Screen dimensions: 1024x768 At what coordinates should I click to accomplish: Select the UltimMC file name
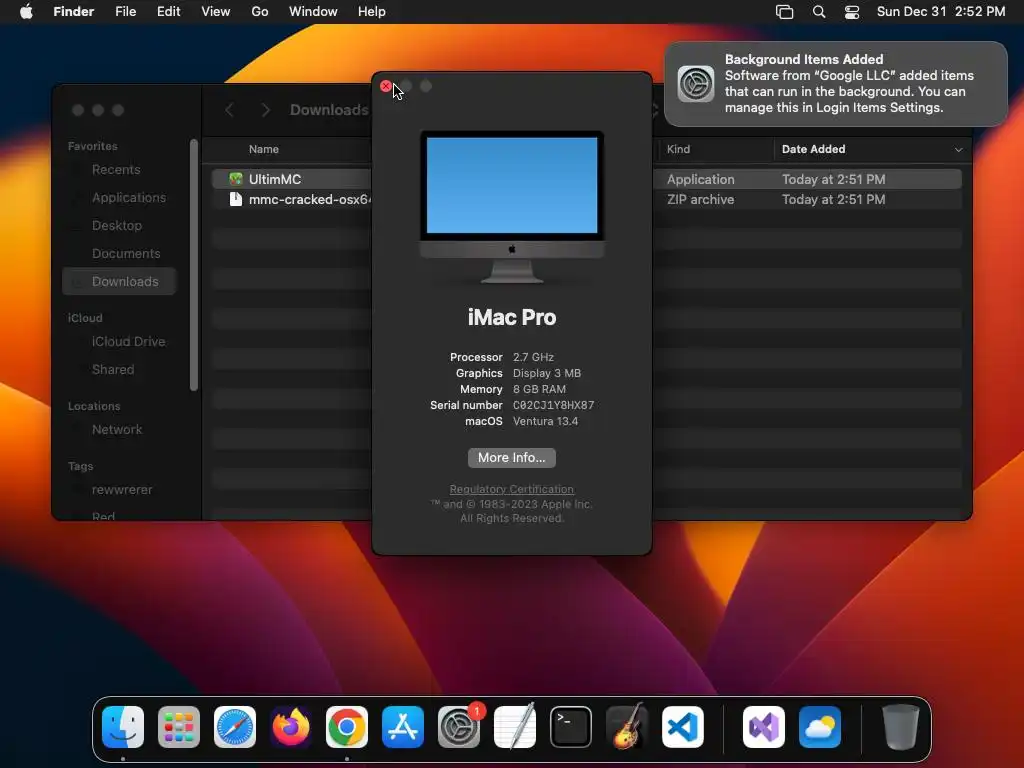point(275,179)
